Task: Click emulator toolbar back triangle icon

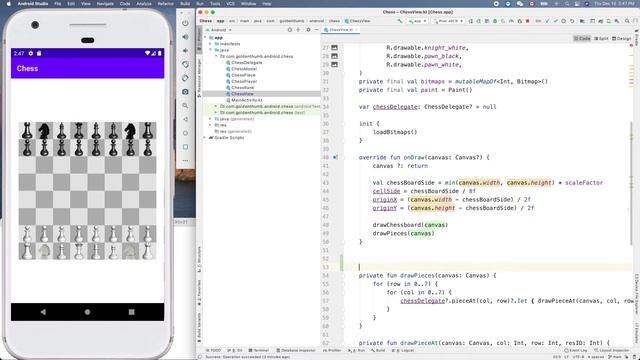Action: 185,119
